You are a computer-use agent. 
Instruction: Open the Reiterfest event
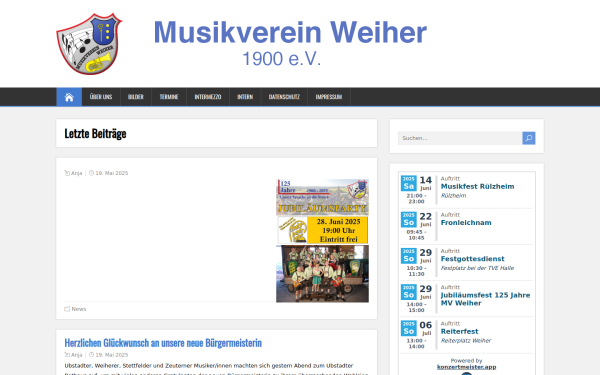[x=459, y=331]
